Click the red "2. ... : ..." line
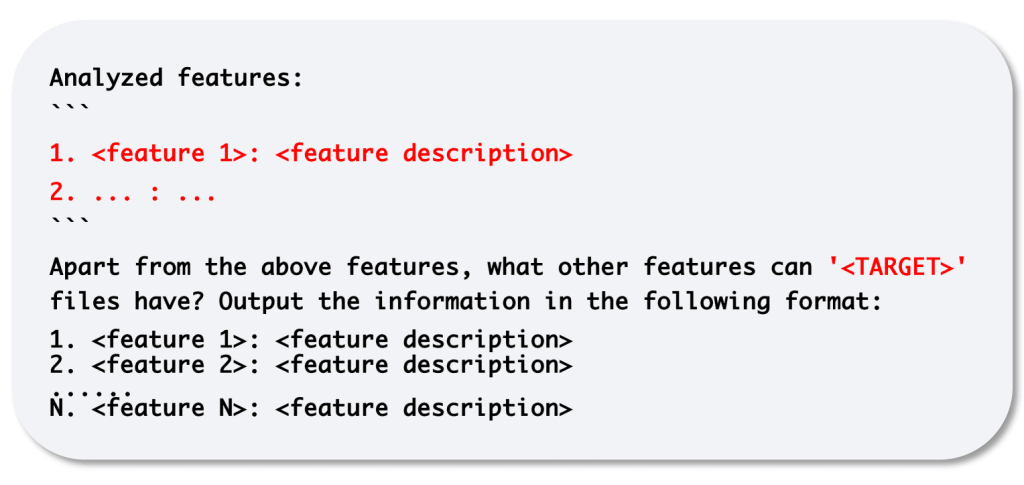The width and height of the screenshot is (1024, 485). click(x=133, y=192)
